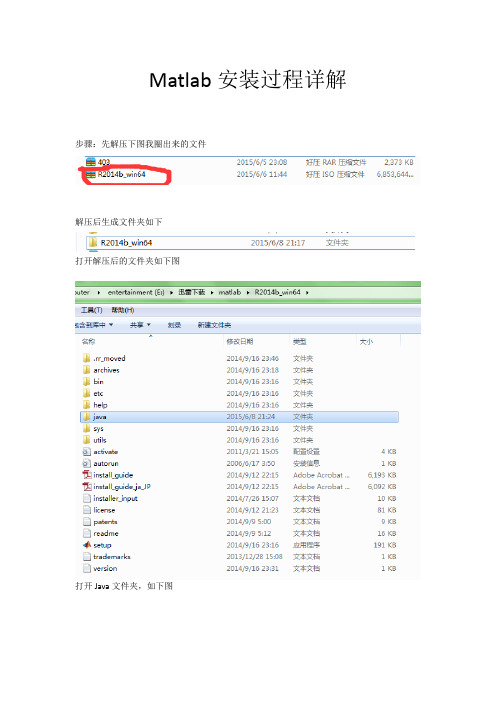This screenshot has width=496, height=702.
Task: Click the 配置设置 type of activate
Action: pos(306,452)
